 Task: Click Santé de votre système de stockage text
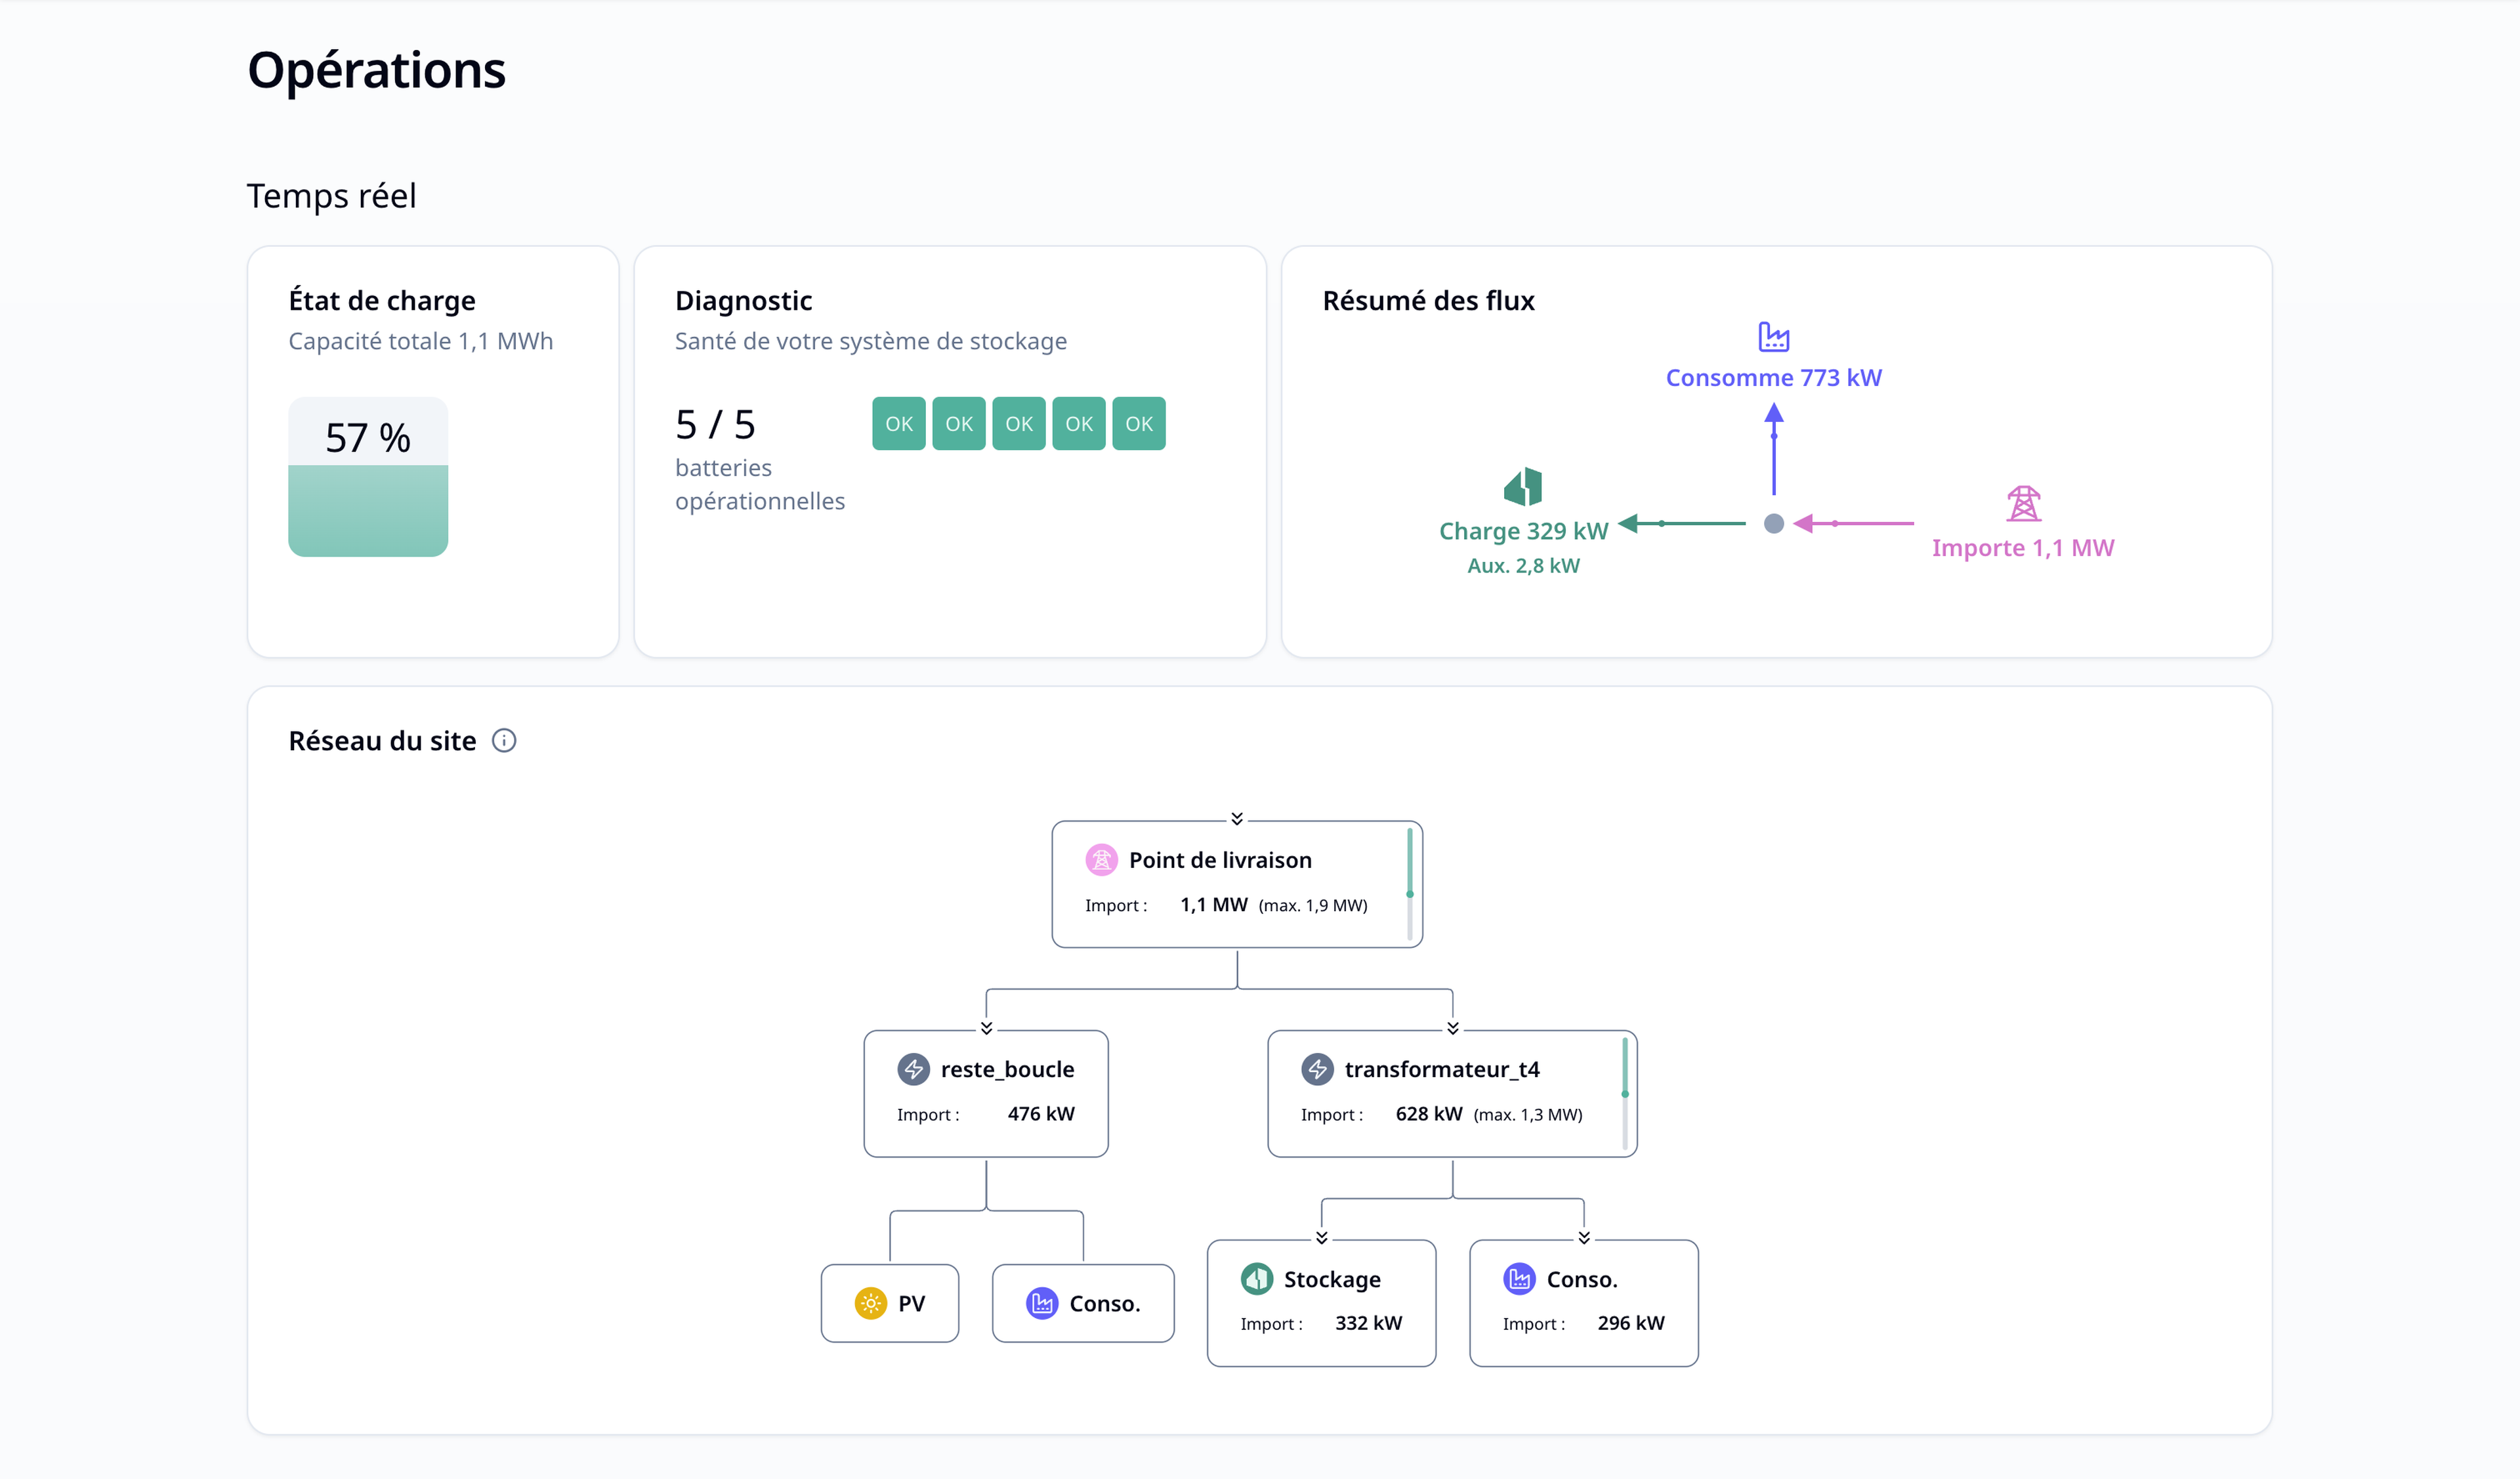pos(871,341)
